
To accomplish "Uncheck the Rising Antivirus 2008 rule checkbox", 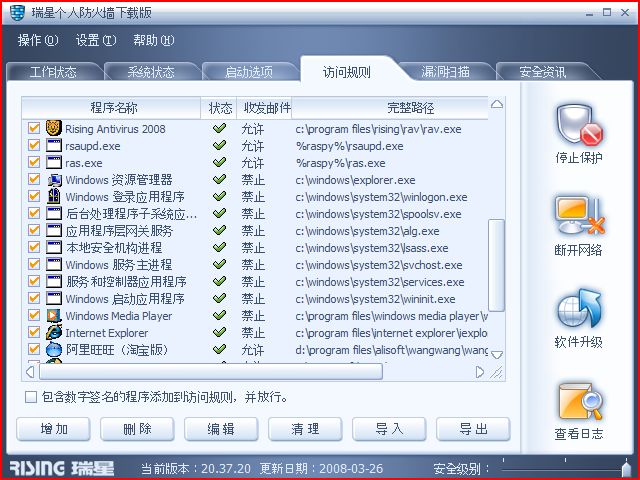I will [x=34, y=128].
